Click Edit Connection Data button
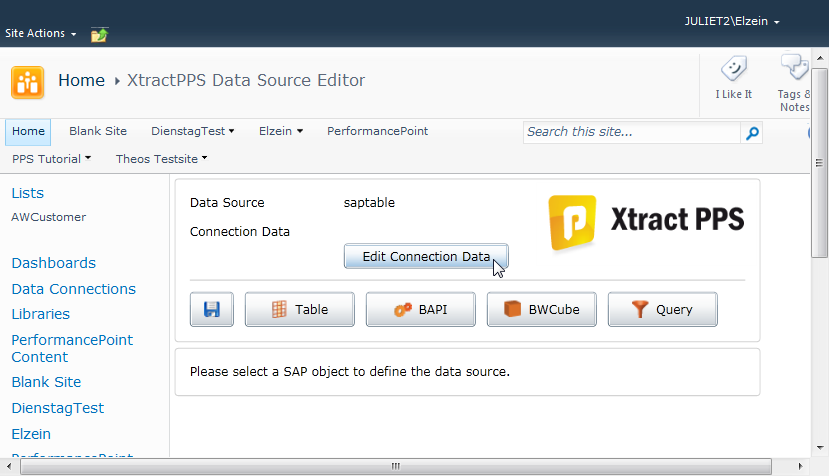829x476 pixels. click(426, 257)
